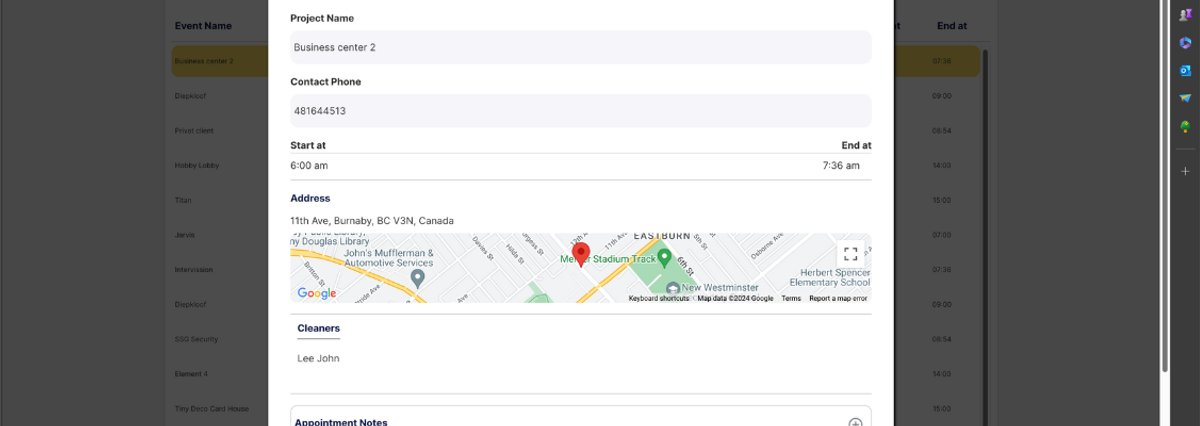1200x426 pixels.
Task: Click the Event Name column header
Action: (203, 26)
